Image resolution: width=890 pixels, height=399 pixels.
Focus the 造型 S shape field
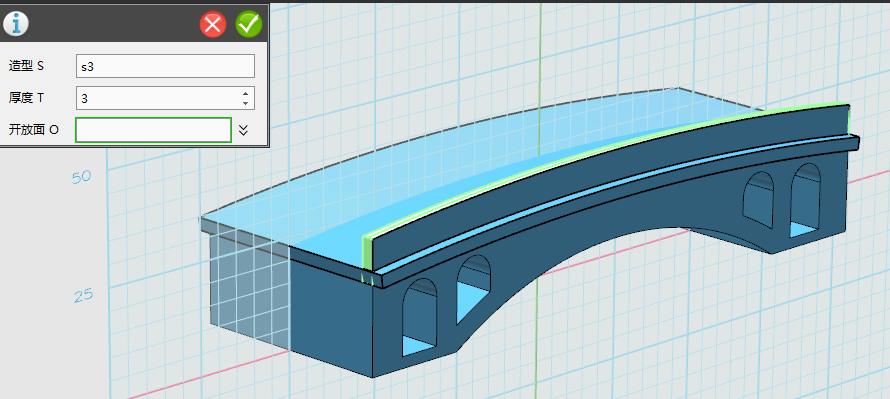pyautogui.click(x=165, y=66)
